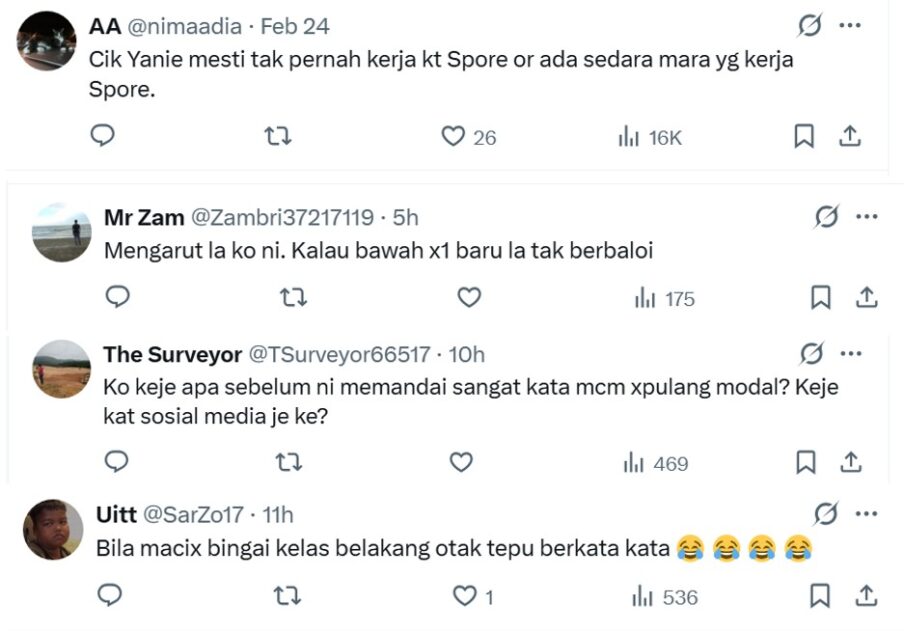The image size is (904, 632).
Task: Open AA's profile picture
Action: click(x=47, y=41)
